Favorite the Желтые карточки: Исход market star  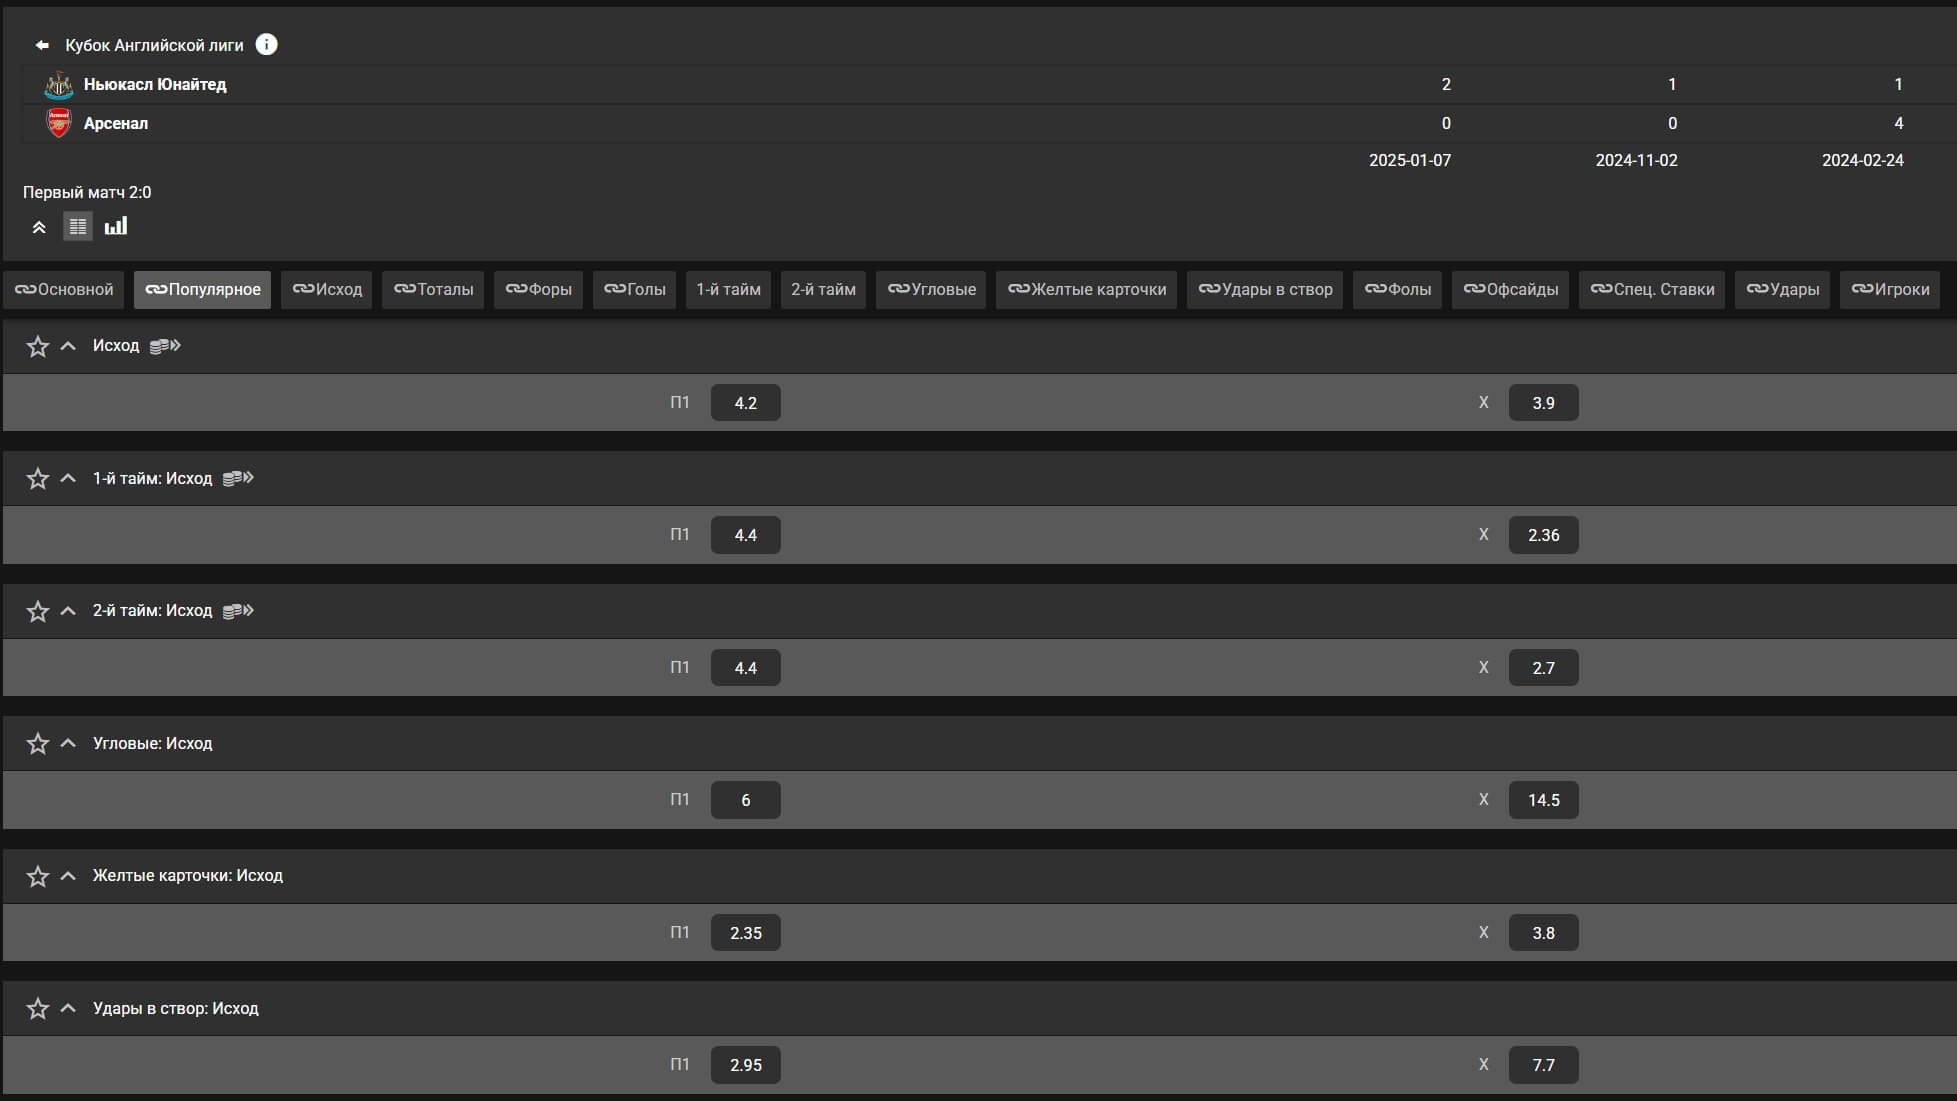[x=38, y=877]
